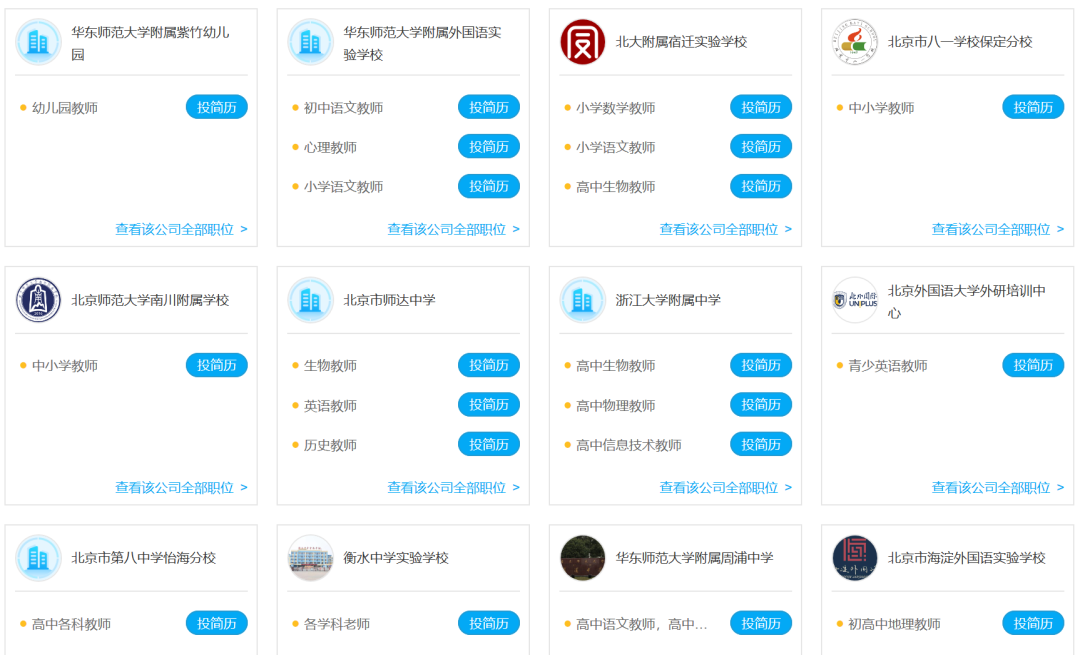Click 投简历 next to 初中语文教师
Image resolution: width=1080 pixels, height=655 pixels.
click(x=489, y=107)
